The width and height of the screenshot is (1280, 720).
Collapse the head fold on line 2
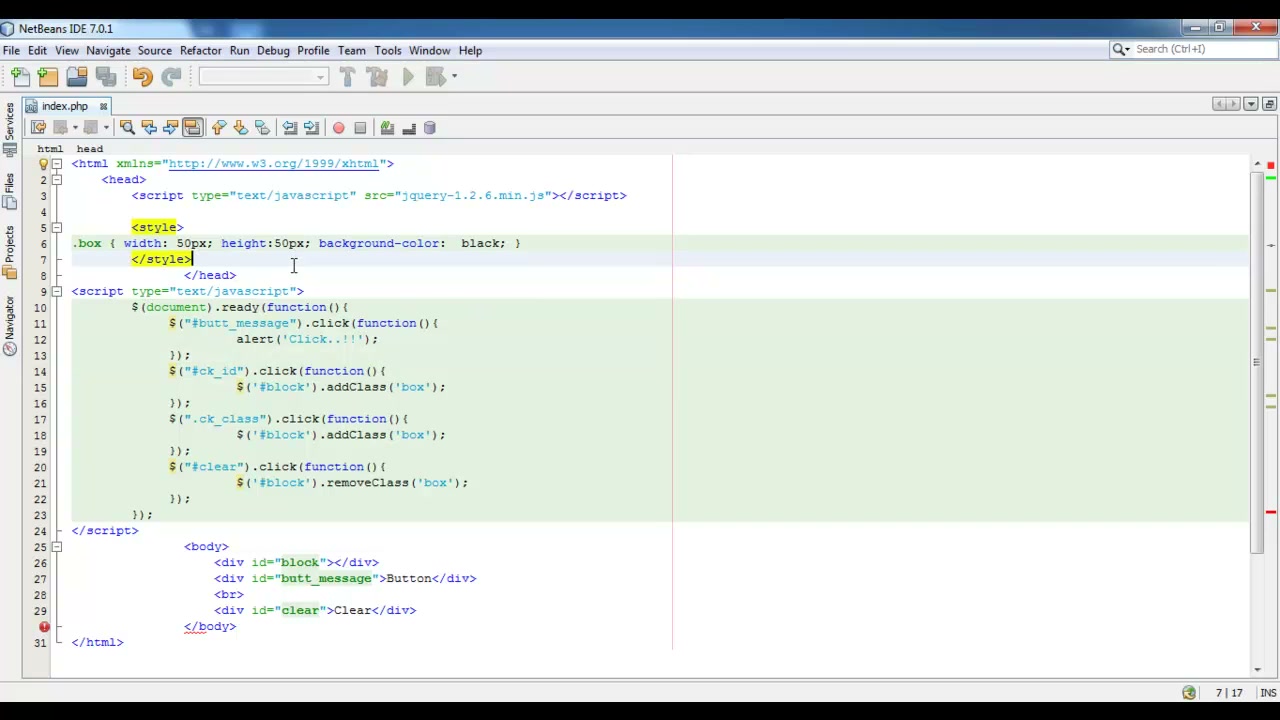57,179
